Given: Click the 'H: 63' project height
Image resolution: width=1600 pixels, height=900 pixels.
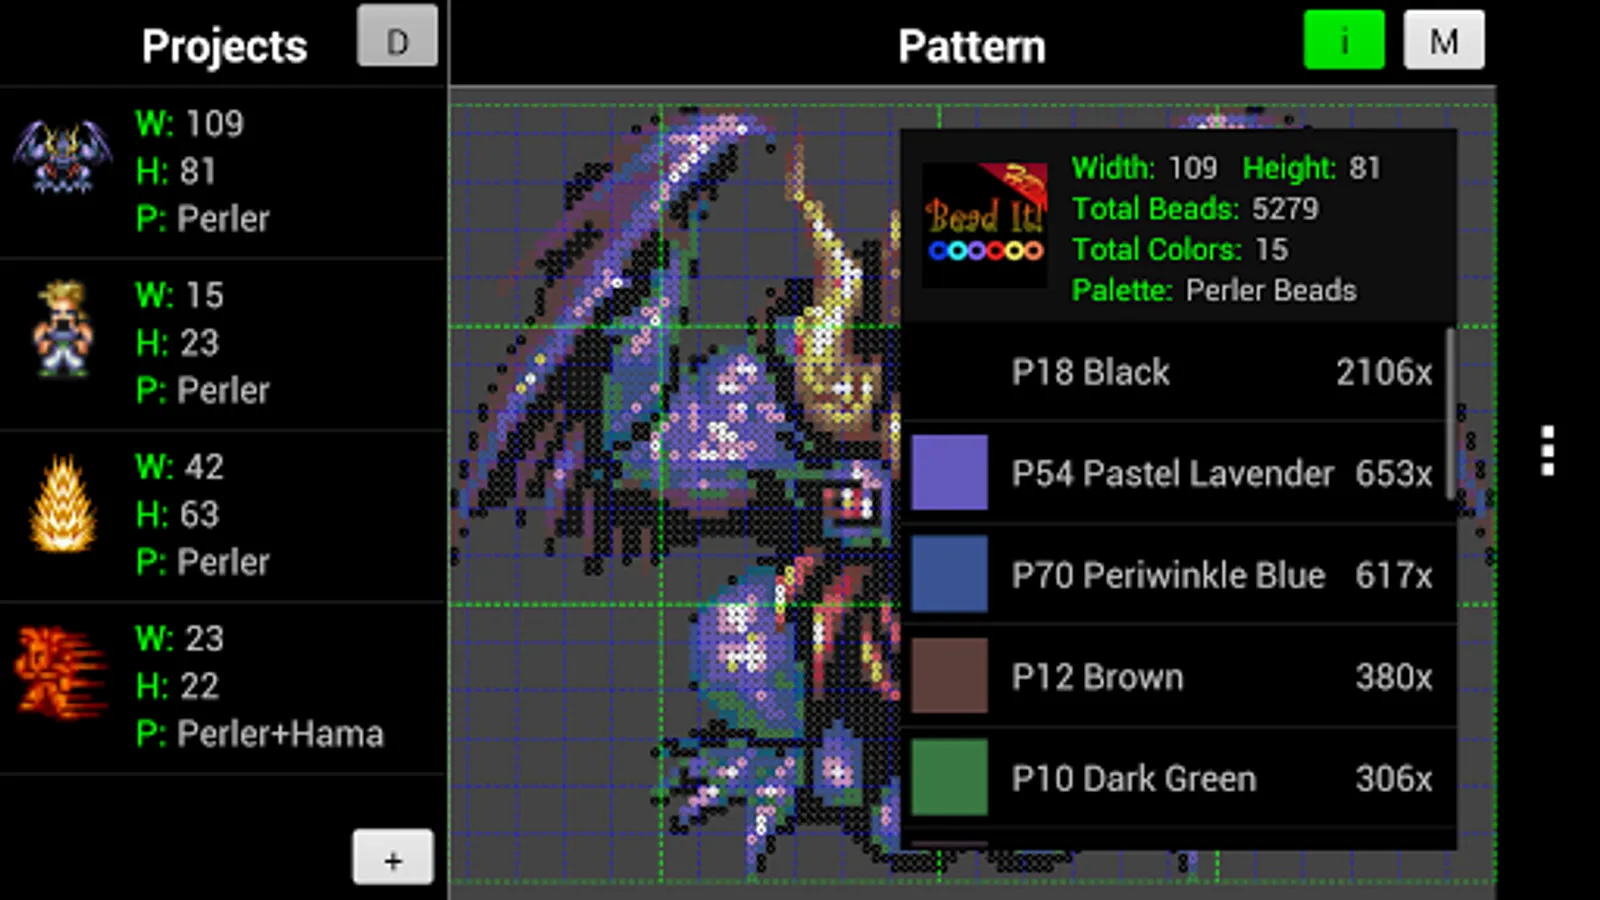Looking at the screenshot, I should (177, 515).
